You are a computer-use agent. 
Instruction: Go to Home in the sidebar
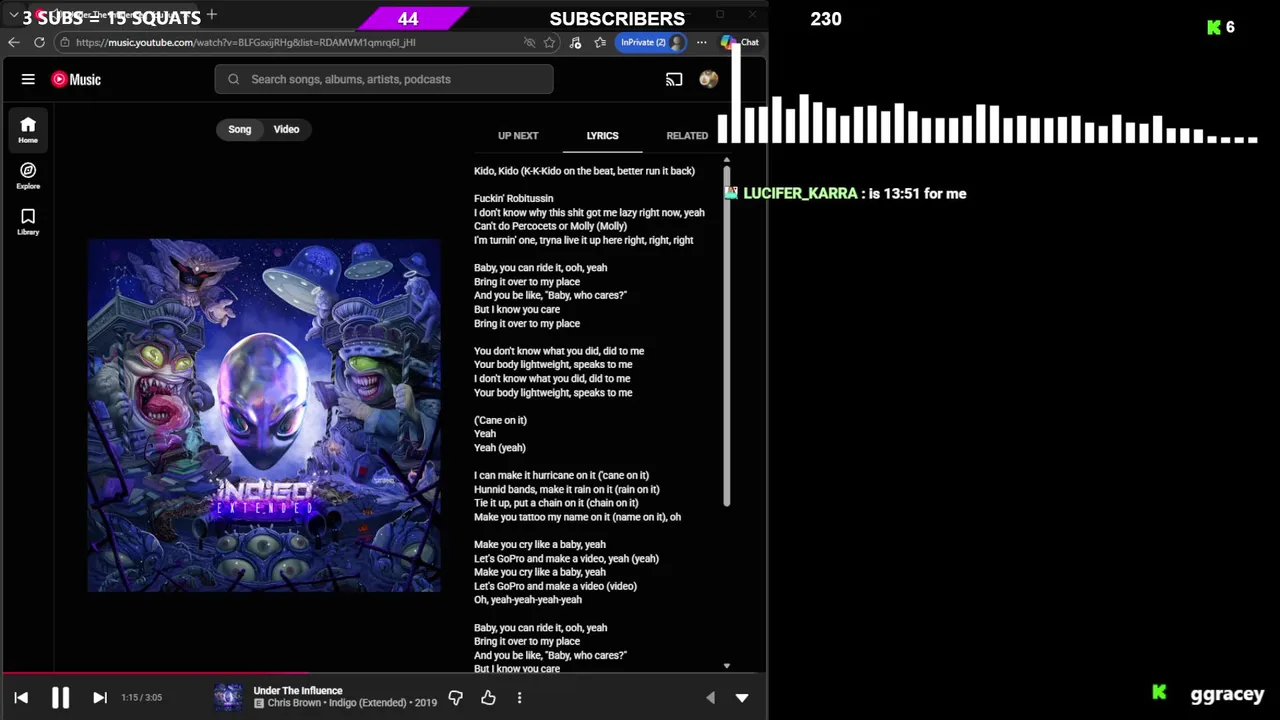[x=28, y=130]
